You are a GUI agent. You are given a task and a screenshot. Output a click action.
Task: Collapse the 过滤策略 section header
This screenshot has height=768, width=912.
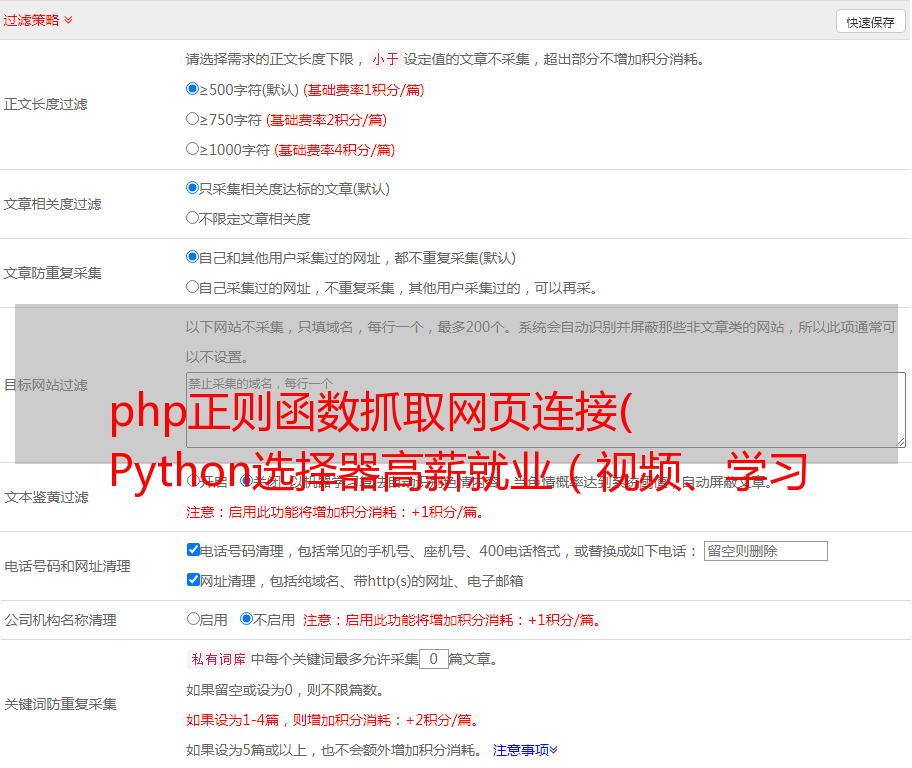38,20
